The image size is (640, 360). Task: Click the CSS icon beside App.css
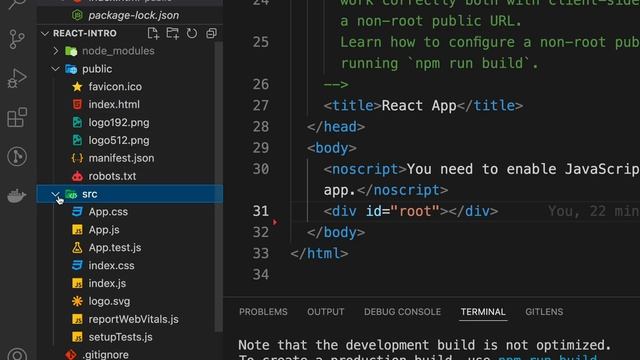coord(77,212)
